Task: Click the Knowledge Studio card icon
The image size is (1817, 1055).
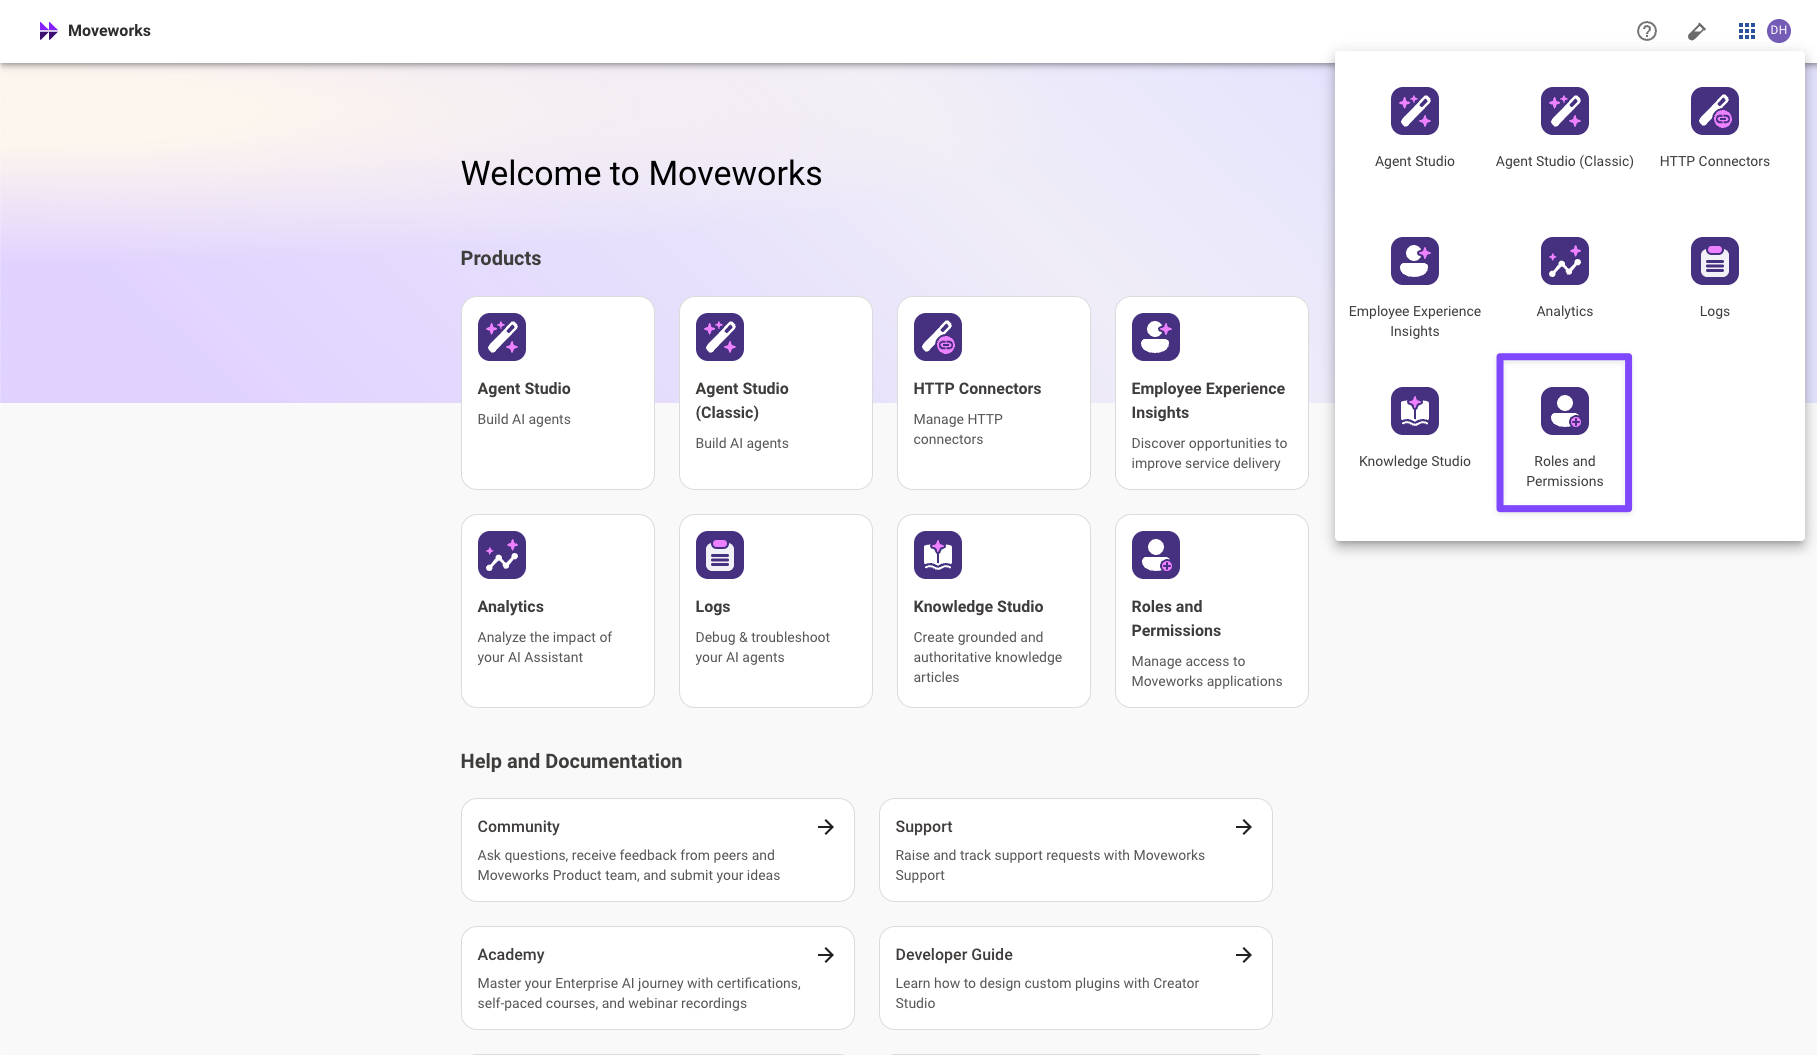Action: click(x=938, y=555)
